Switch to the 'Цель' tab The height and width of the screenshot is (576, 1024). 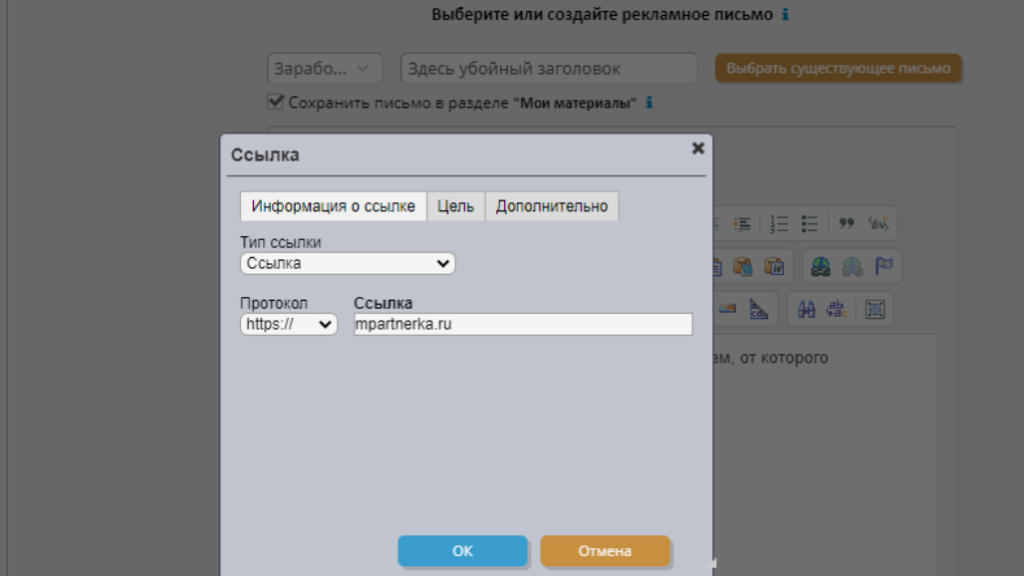click(x=455, y=206)
